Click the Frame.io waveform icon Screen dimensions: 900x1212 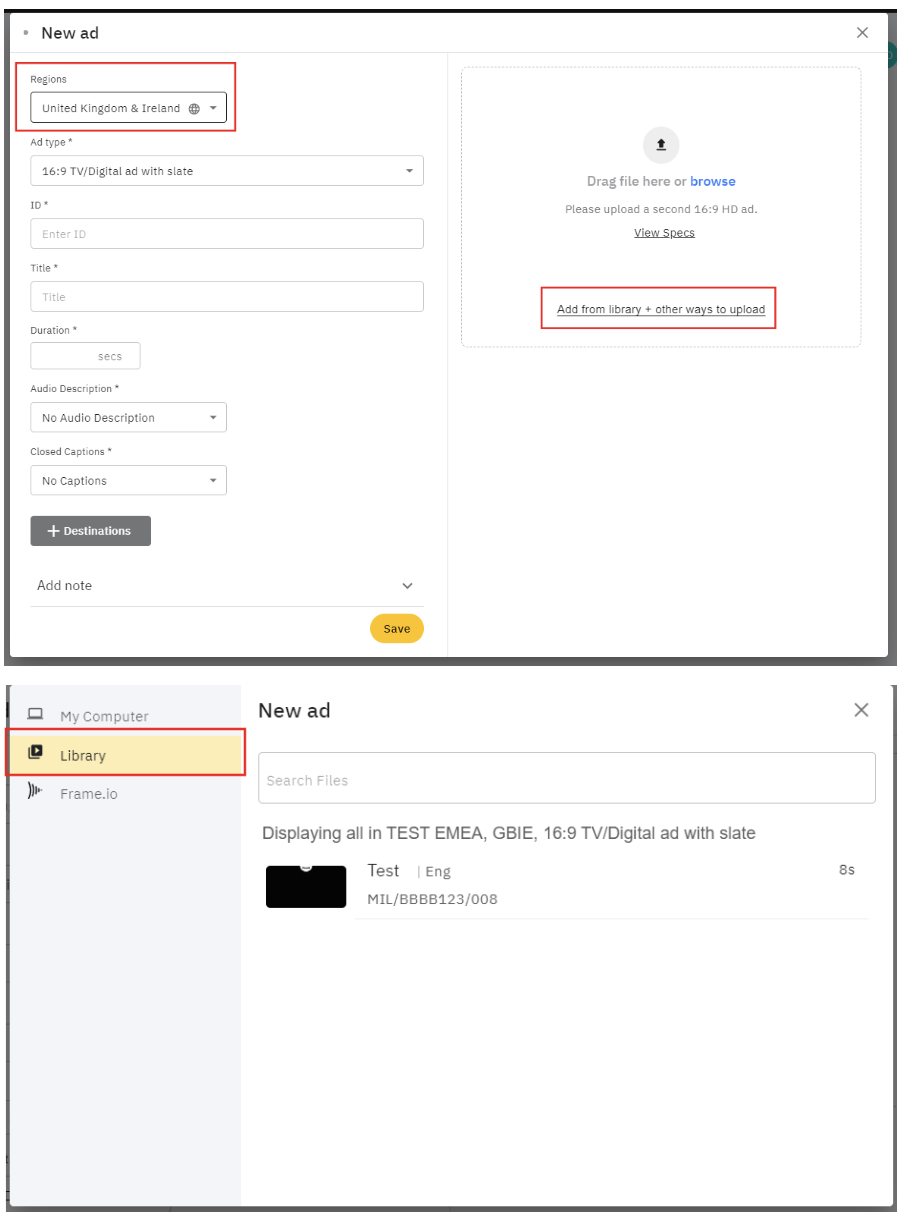(x=35, y=792)
